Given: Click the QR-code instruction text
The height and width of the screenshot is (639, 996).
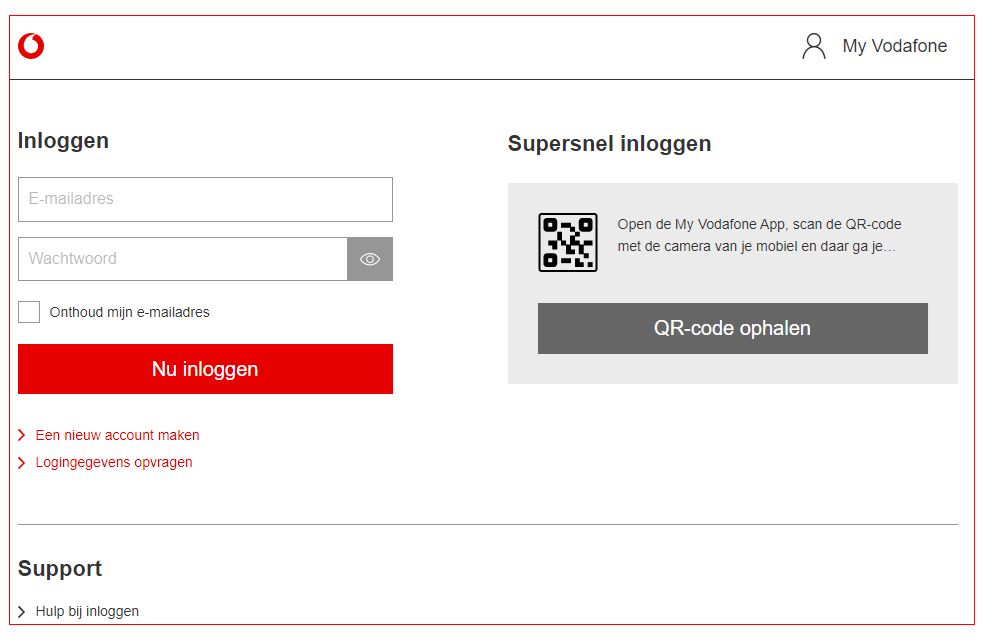Looking at the screenshot, I should (x=759, y=235).
